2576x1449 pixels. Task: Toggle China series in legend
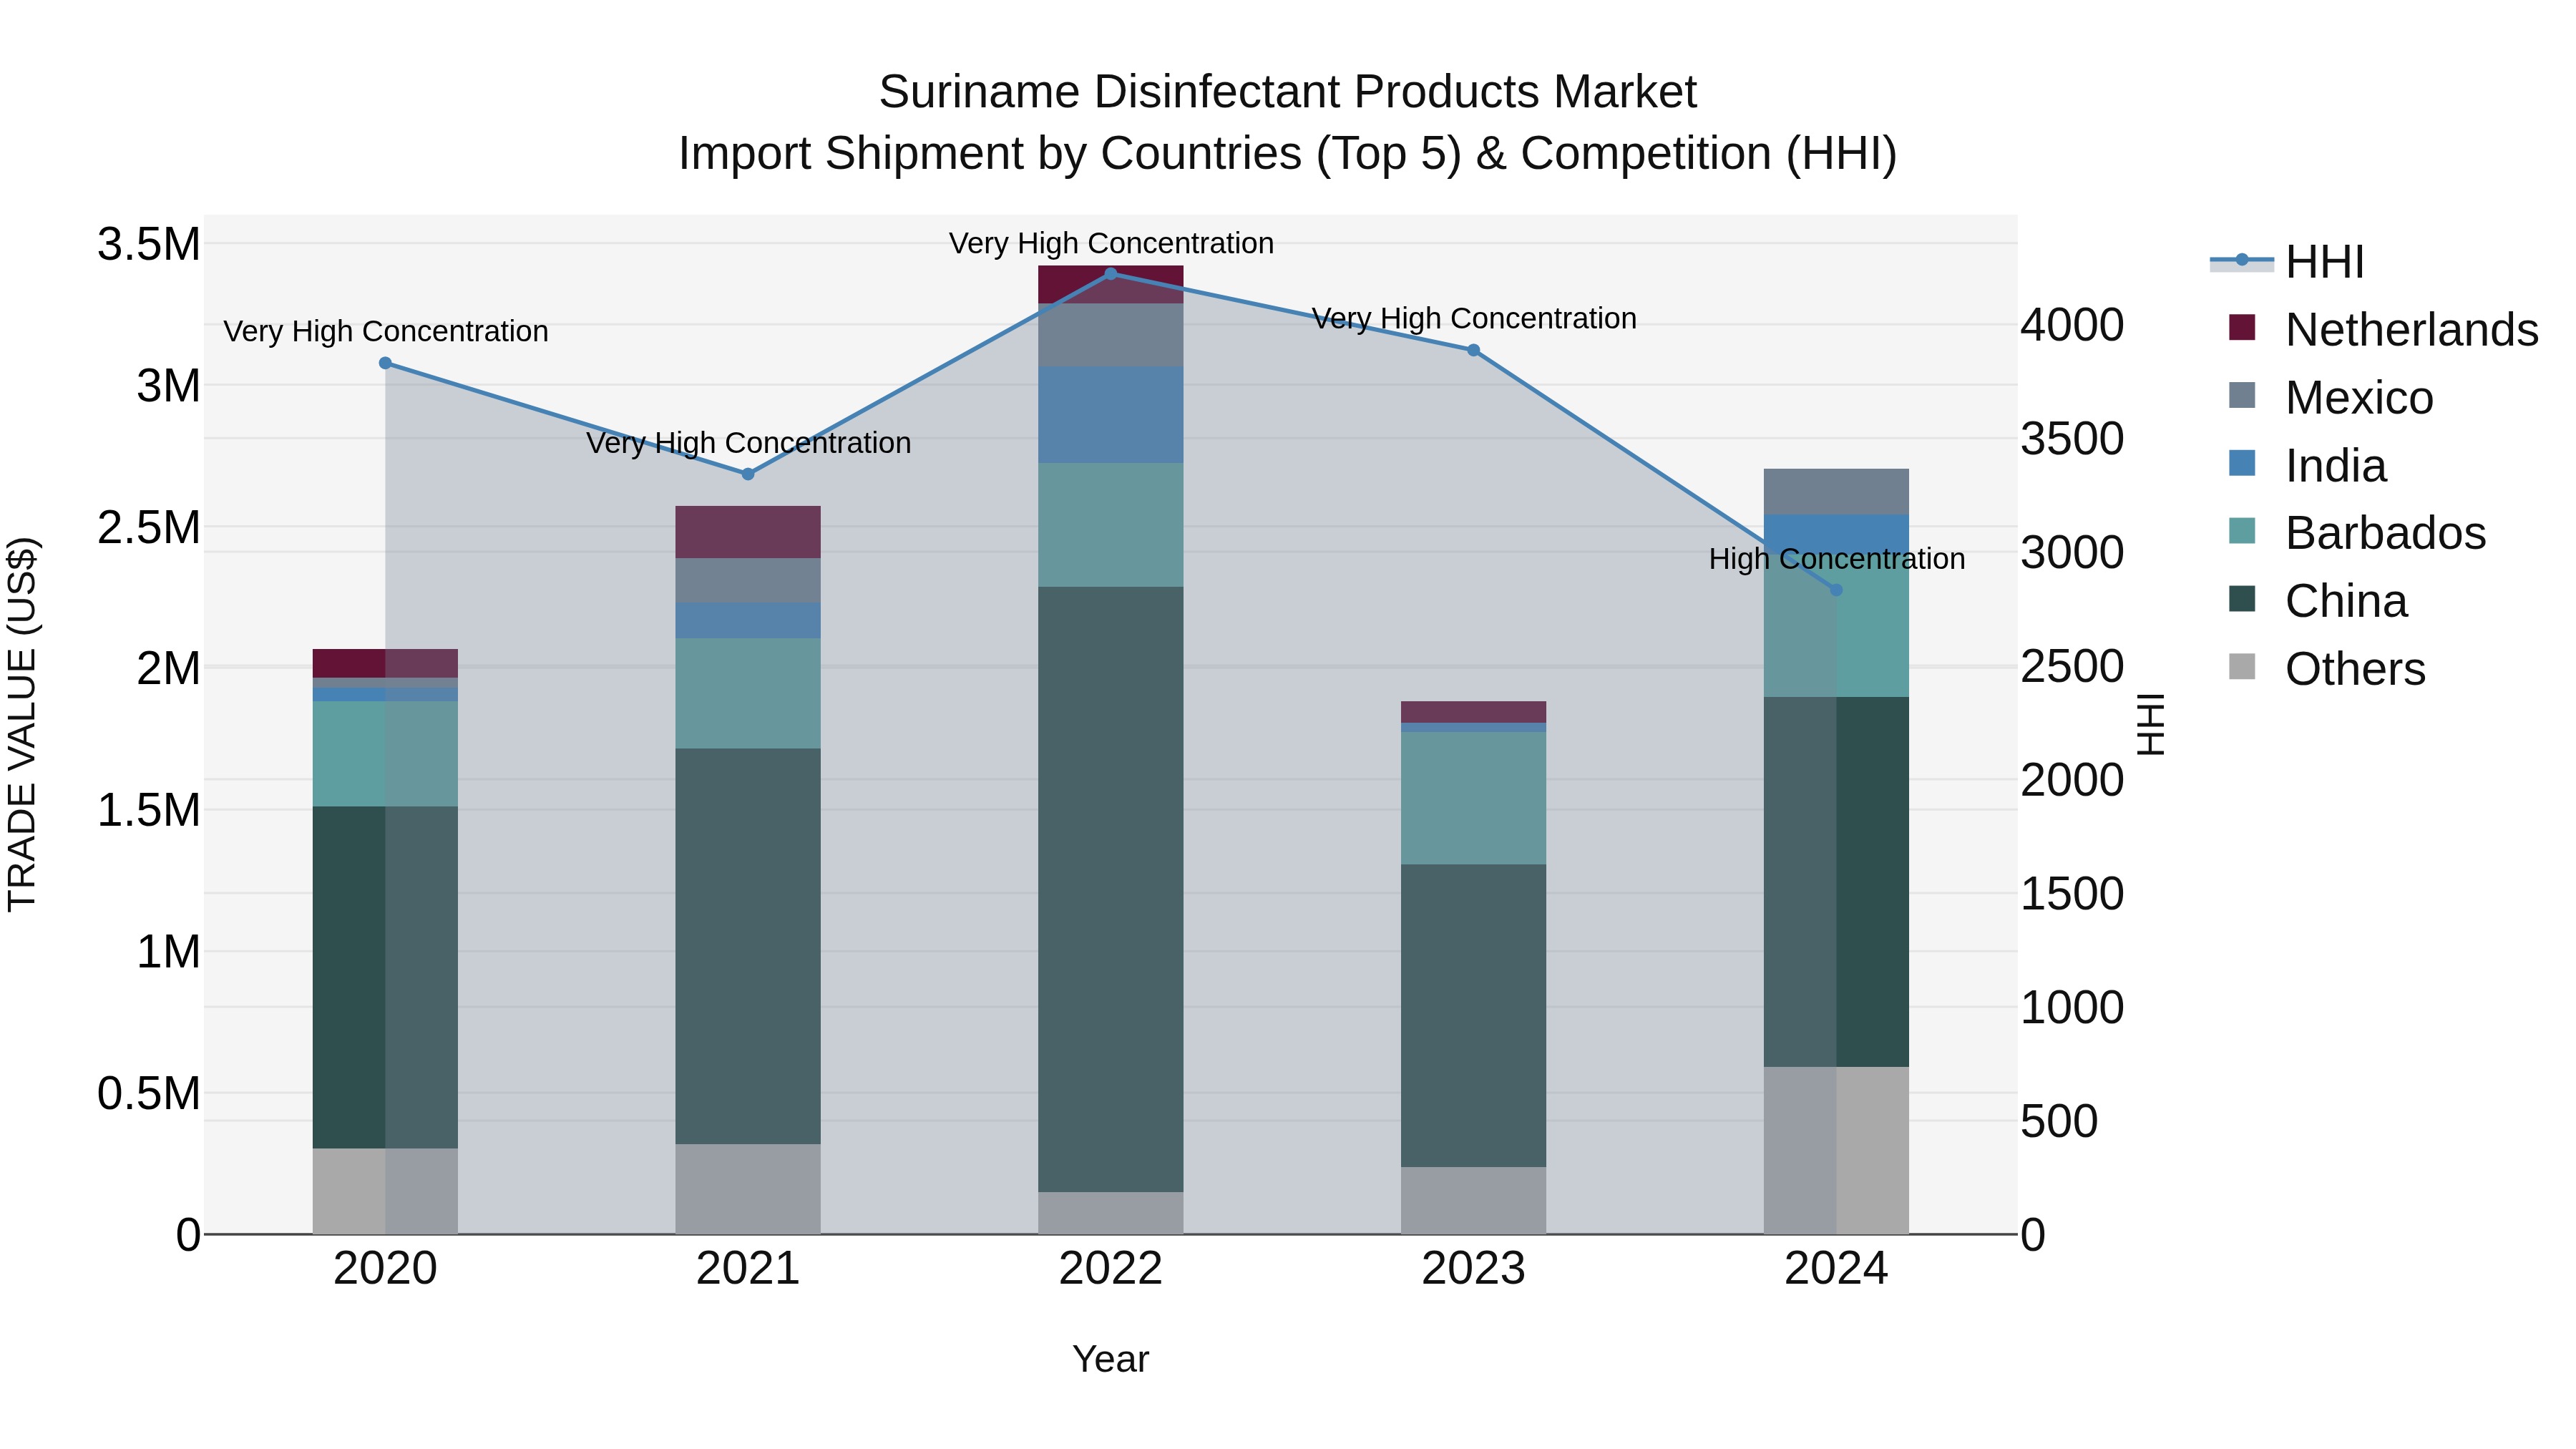(2318, 601)
